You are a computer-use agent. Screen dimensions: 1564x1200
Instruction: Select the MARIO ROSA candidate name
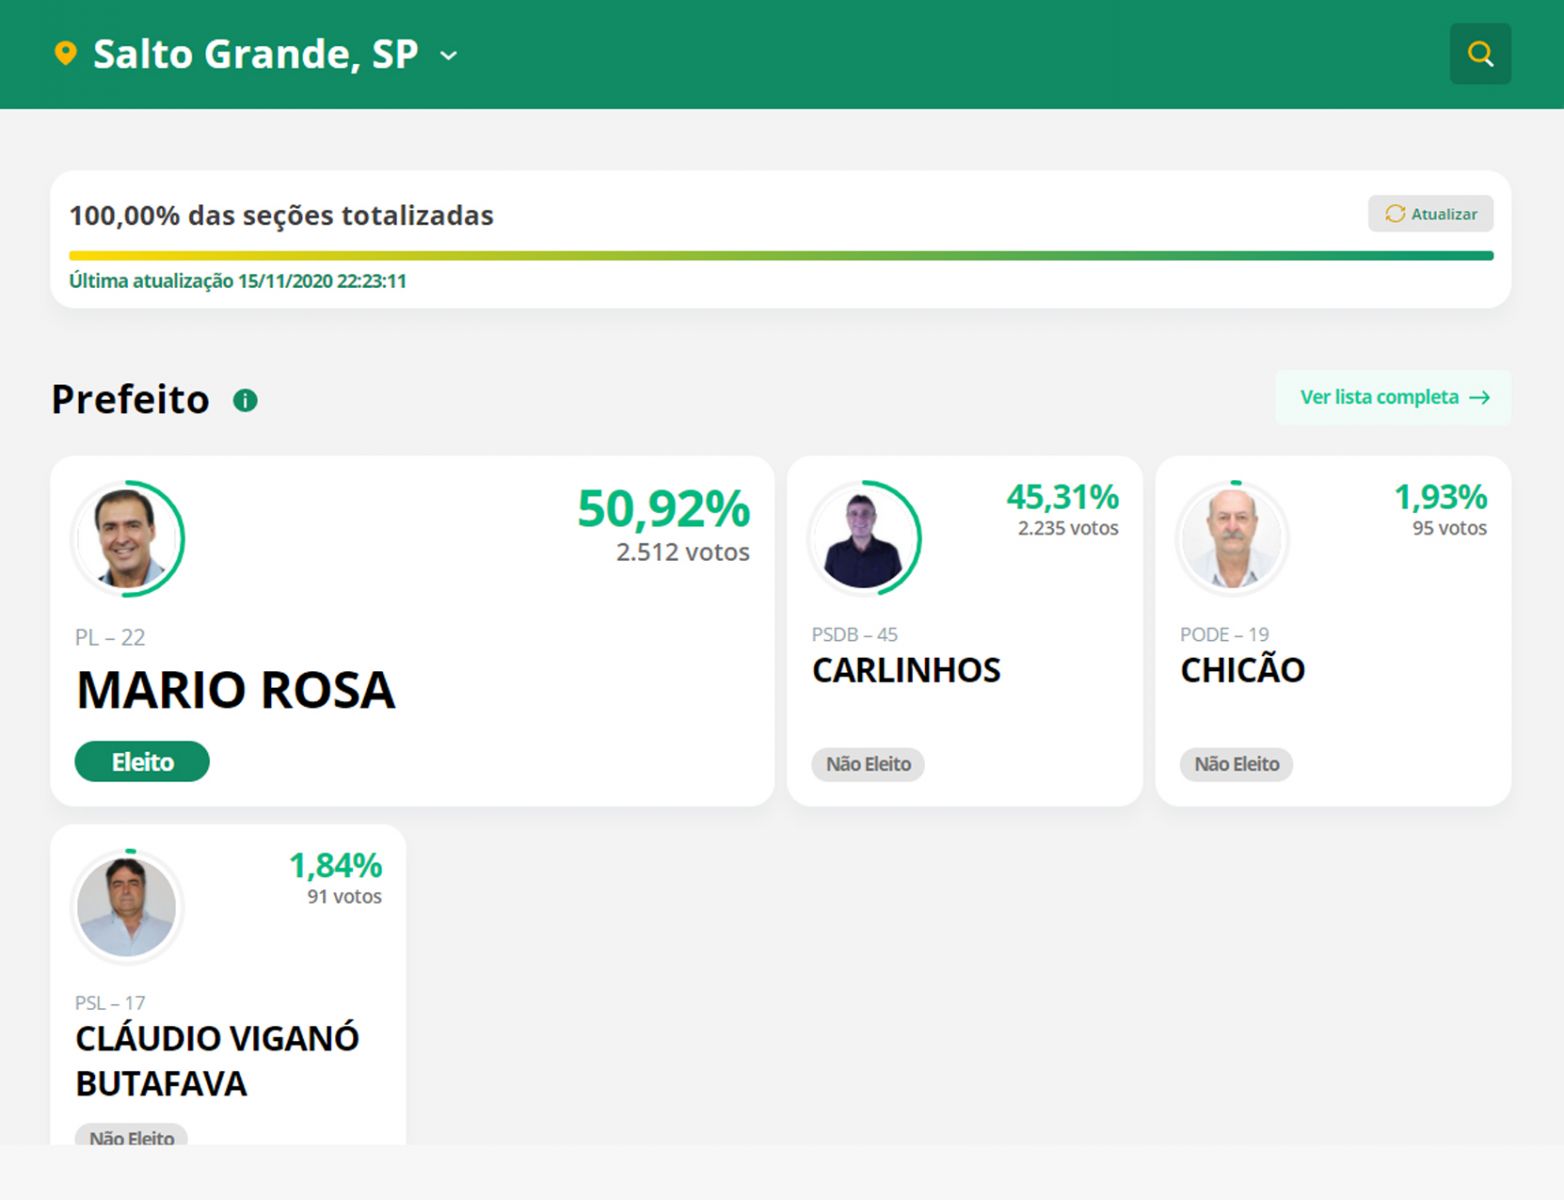point(236,690)
